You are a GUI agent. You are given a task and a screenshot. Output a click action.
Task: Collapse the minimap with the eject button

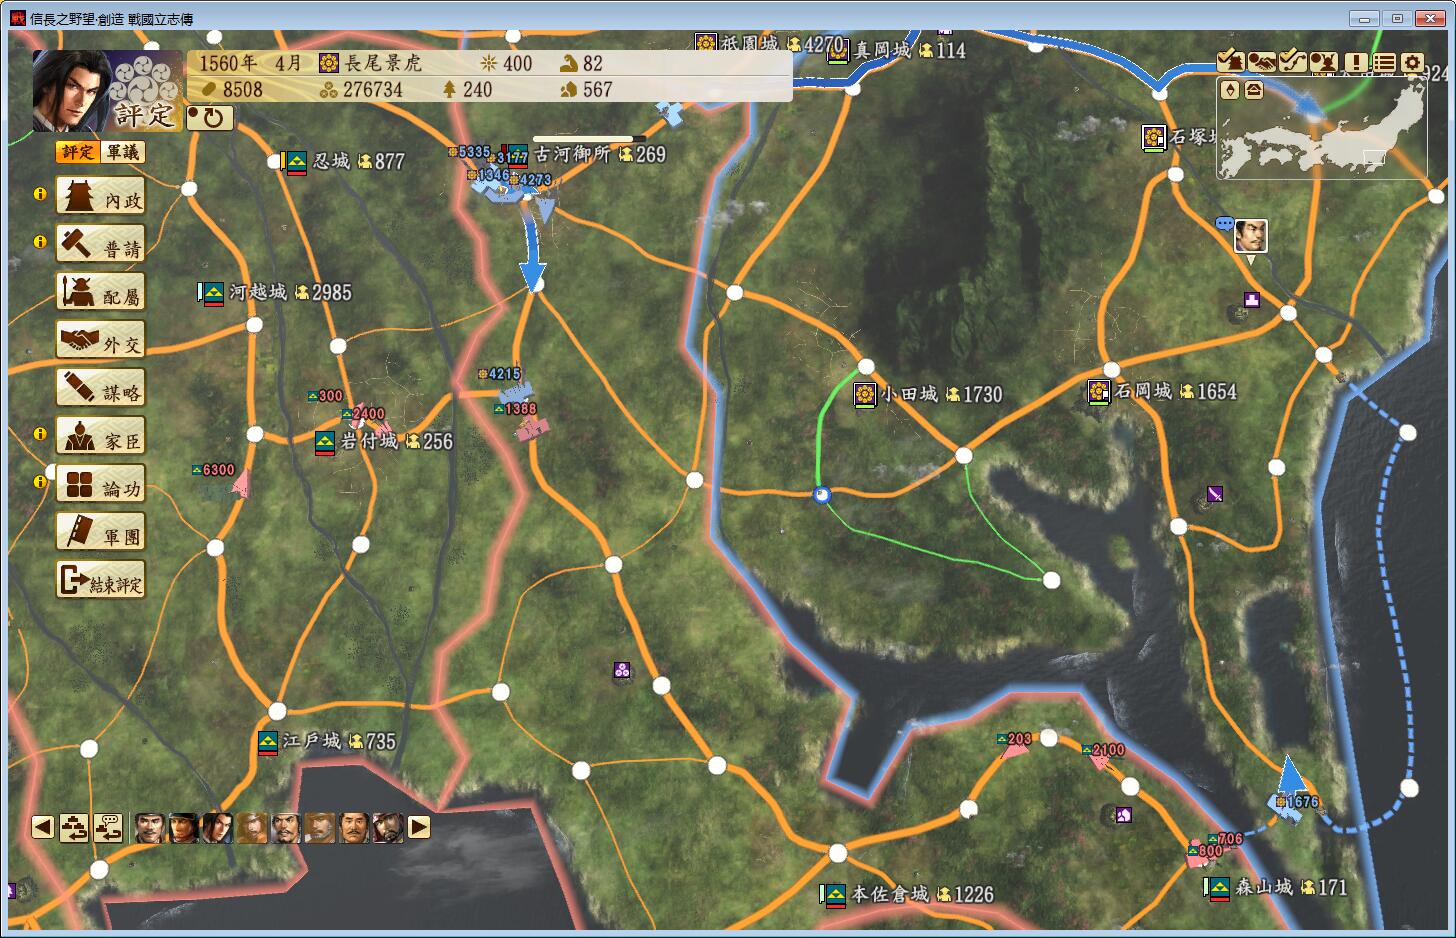1253,90
